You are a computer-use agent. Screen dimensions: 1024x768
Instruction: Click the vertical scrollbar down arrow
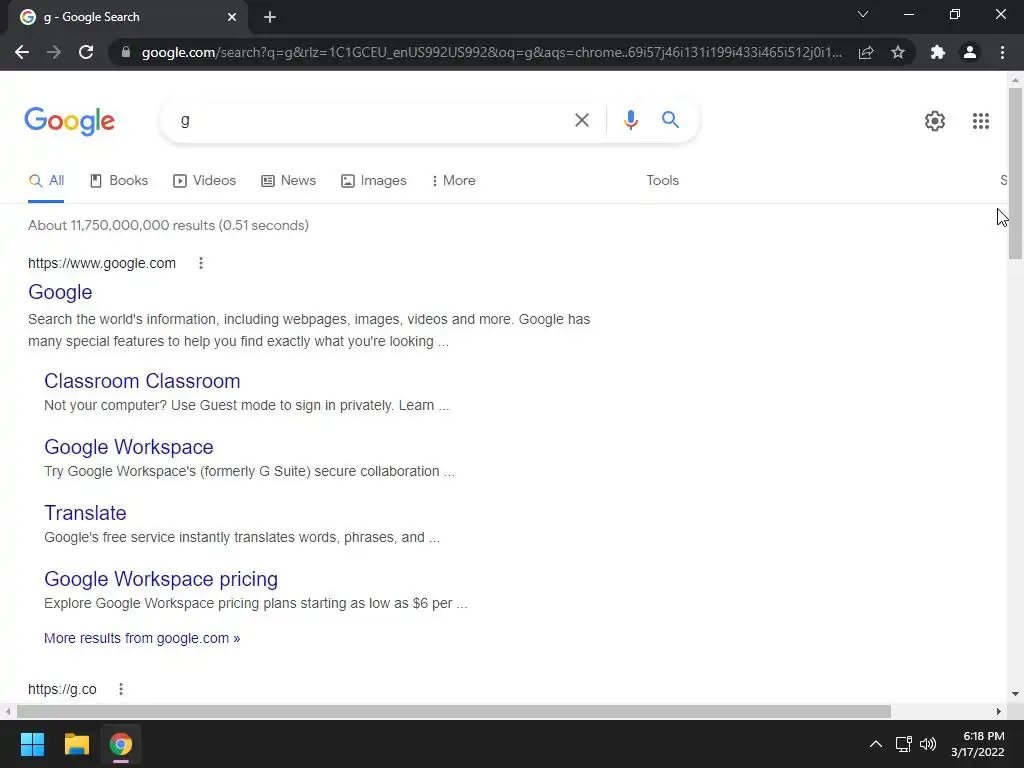point(1015,694)
